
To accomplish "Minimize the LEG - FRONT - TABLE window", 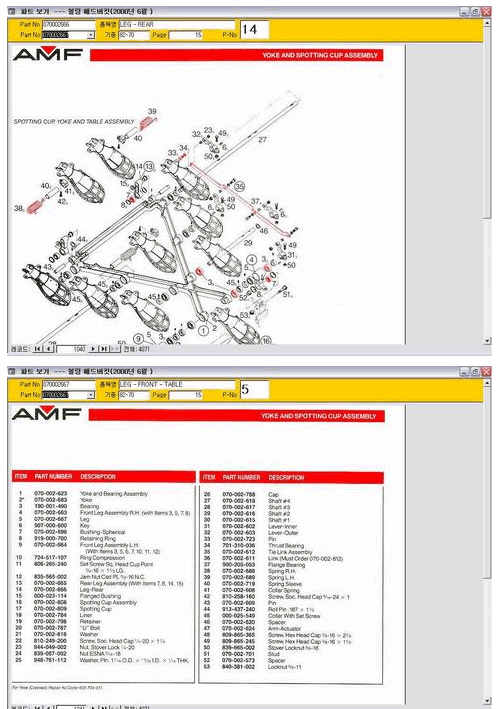I will tap(465, 371).
